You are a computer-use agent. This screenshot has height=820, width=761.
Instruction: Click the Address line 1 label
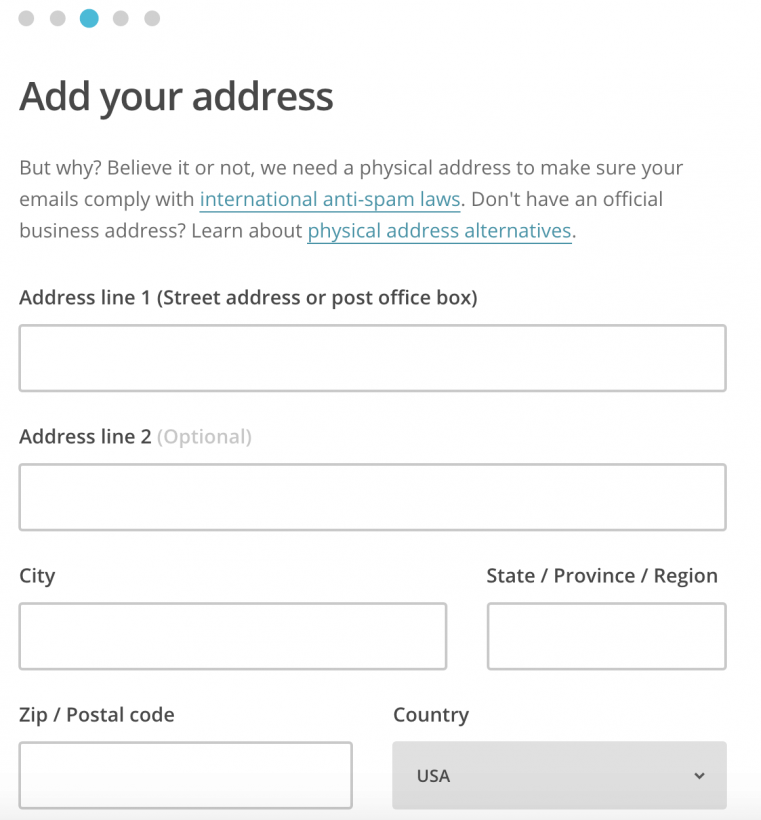click(247, 297)
